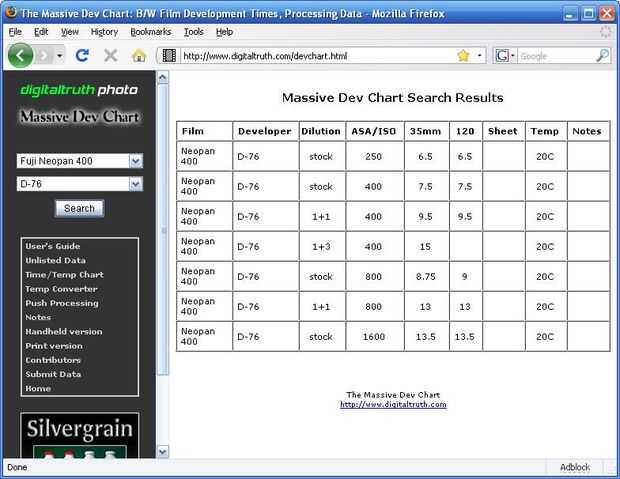Reload the page with the blue refresh icon
This screenshot has height=479, width=620.
(82, 56)
